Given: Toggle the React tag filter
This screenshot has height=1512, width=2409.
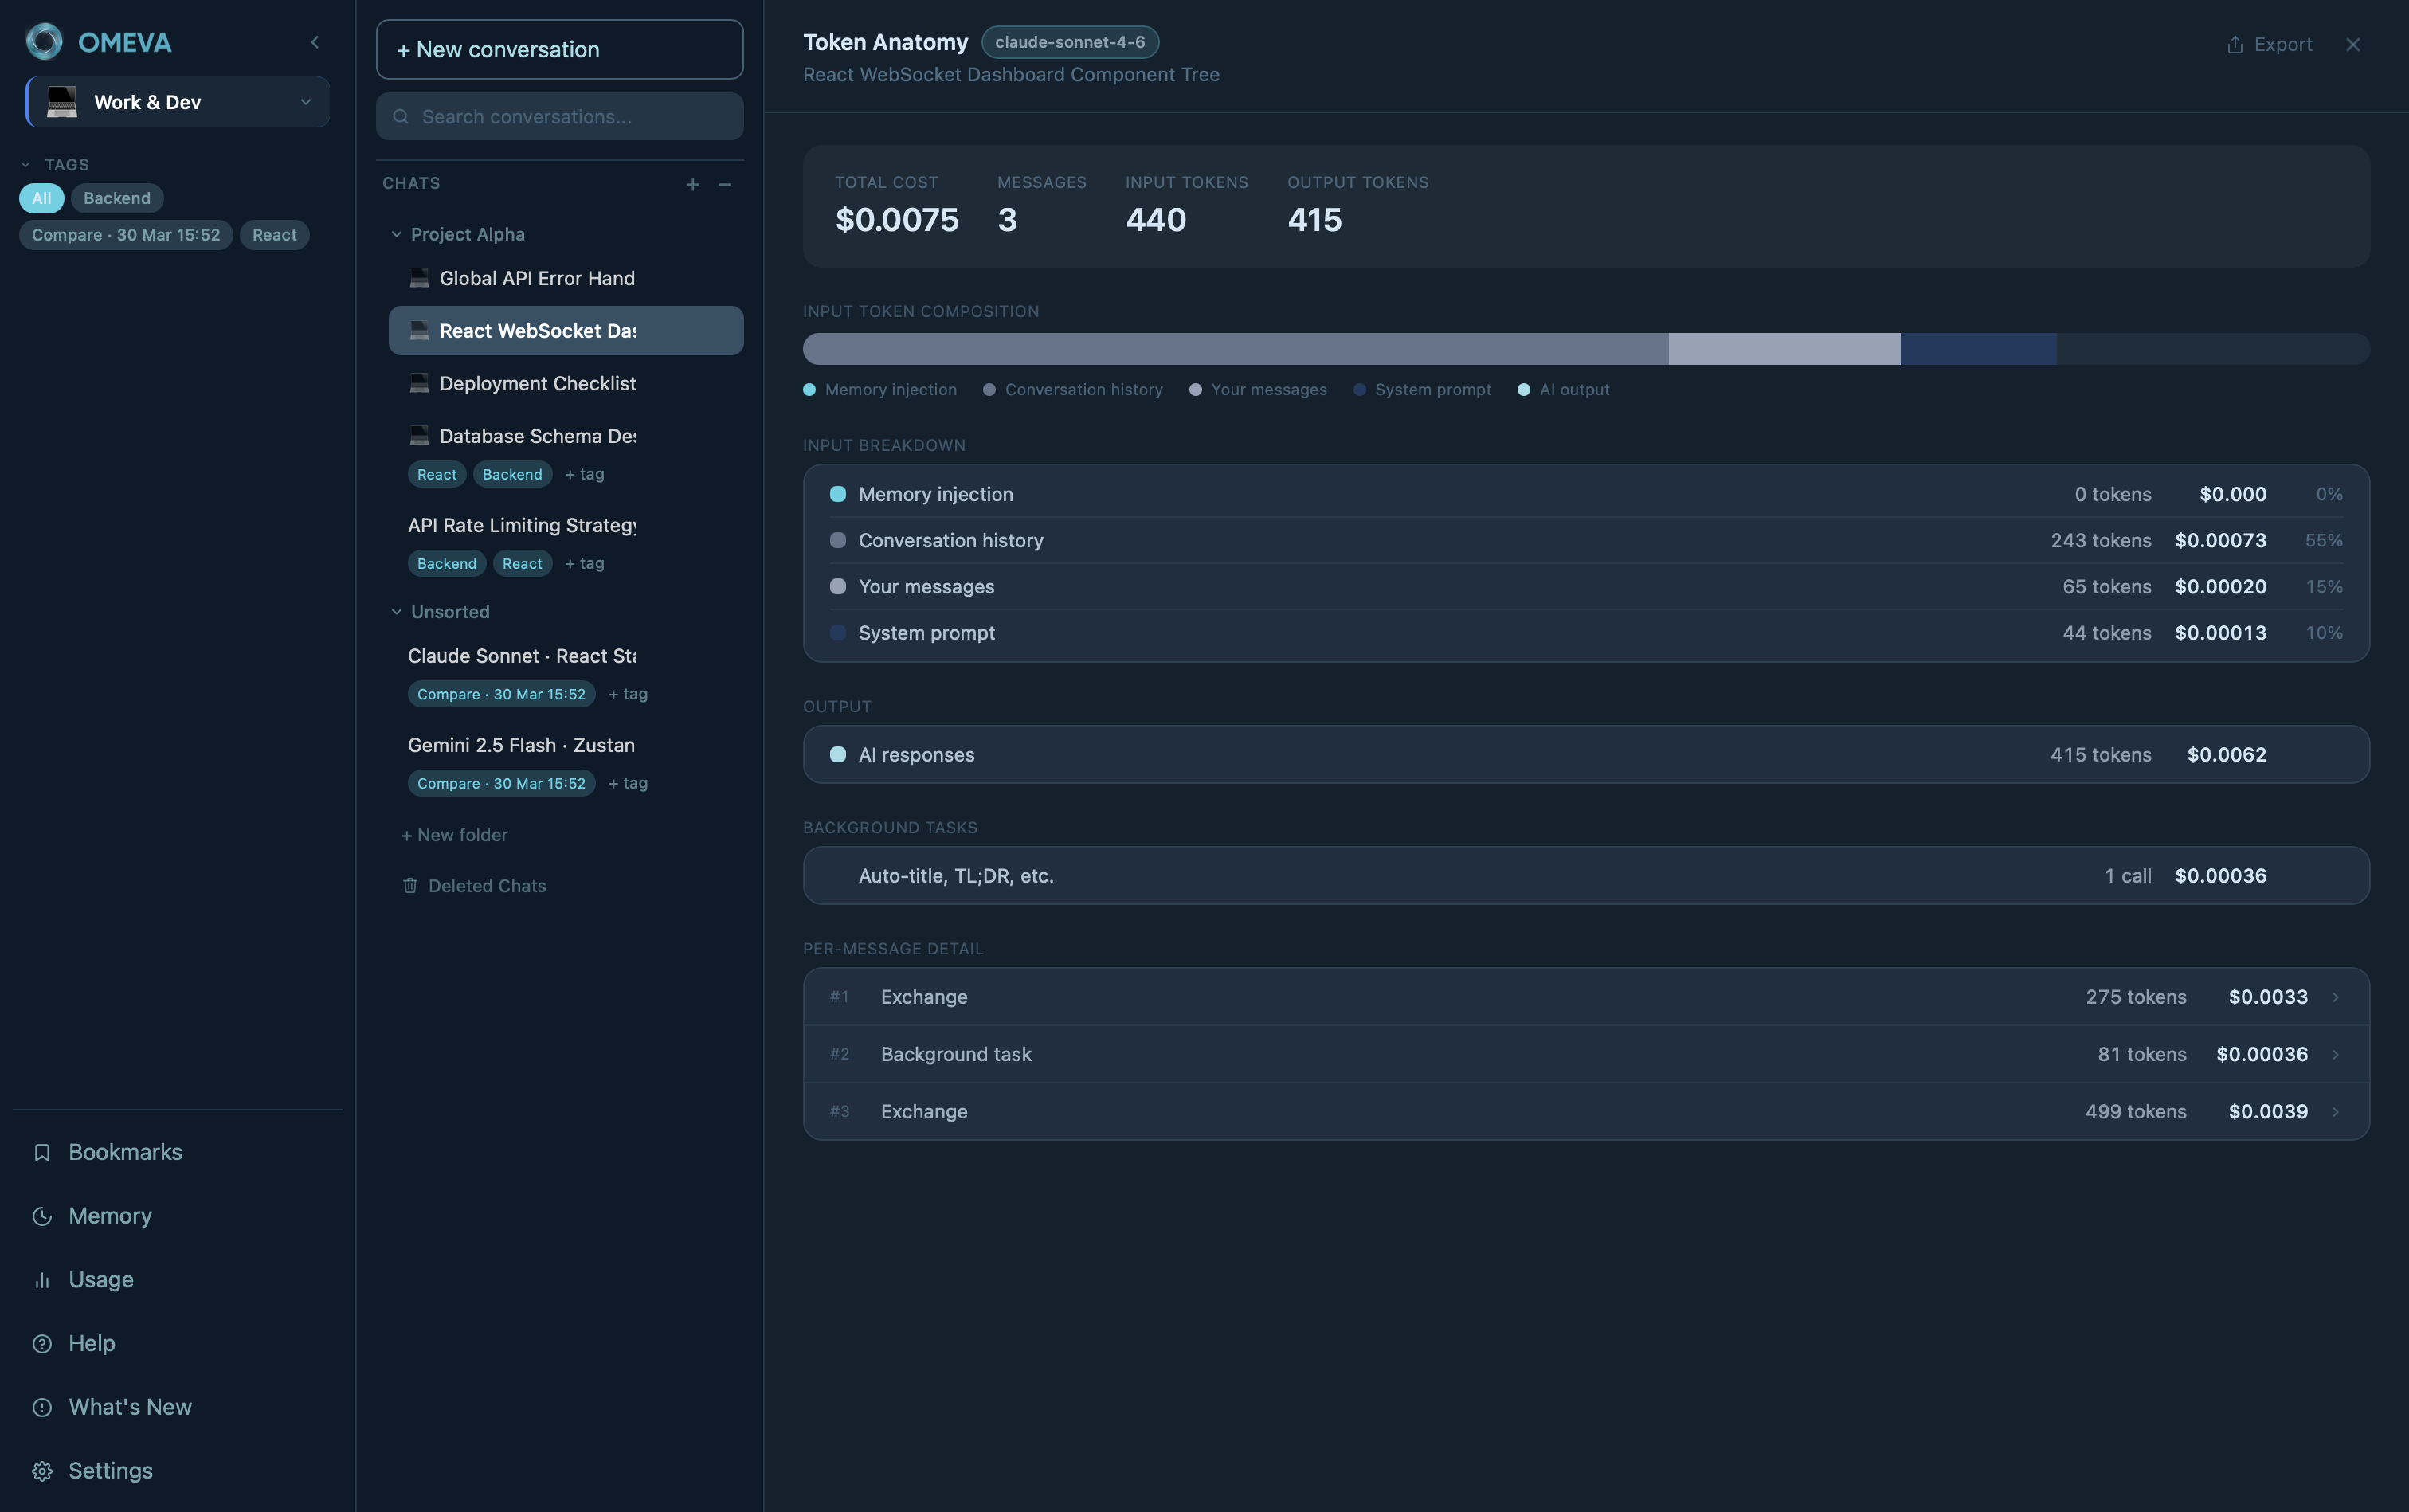Looking at the screenshot, I should click(274, 235).
